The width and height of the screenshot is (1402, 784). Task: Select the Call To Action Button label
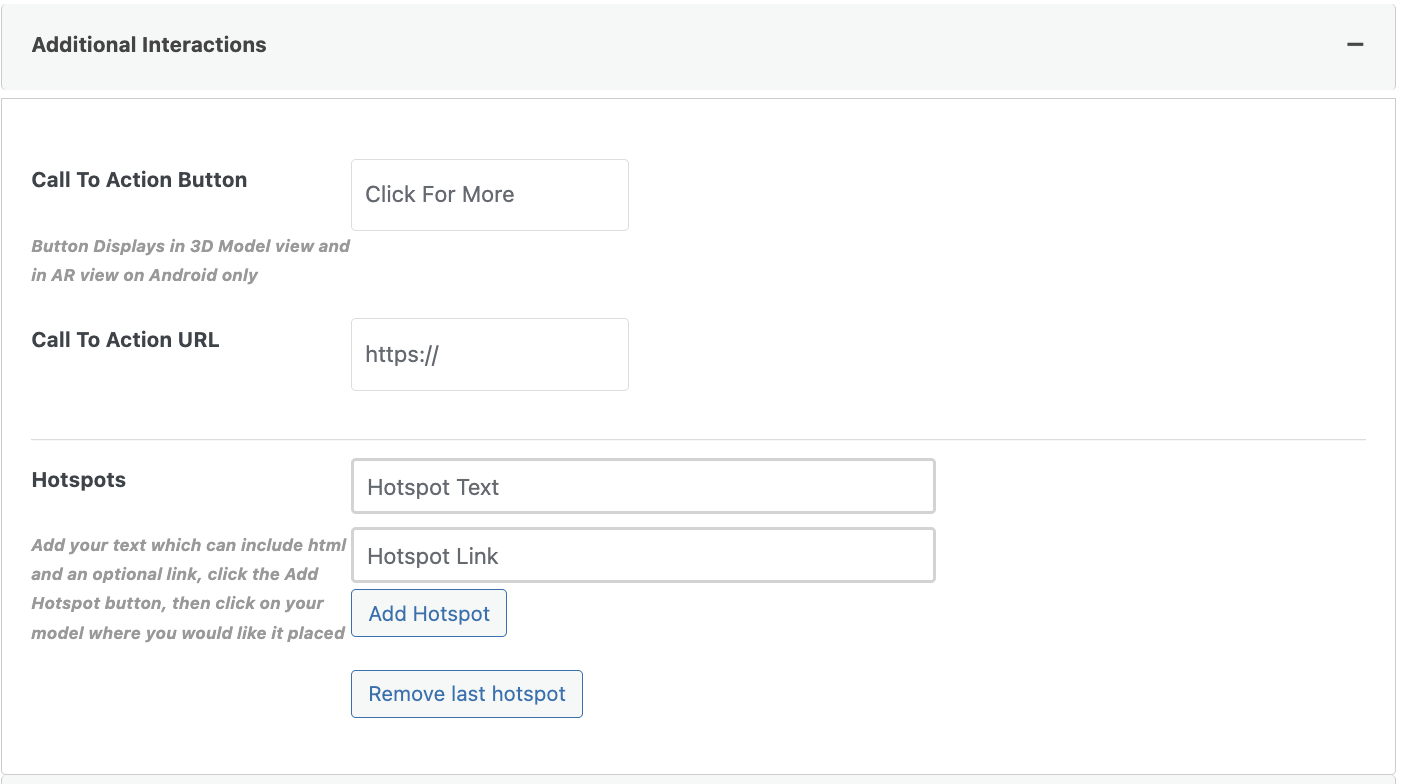tap(139, 180)
